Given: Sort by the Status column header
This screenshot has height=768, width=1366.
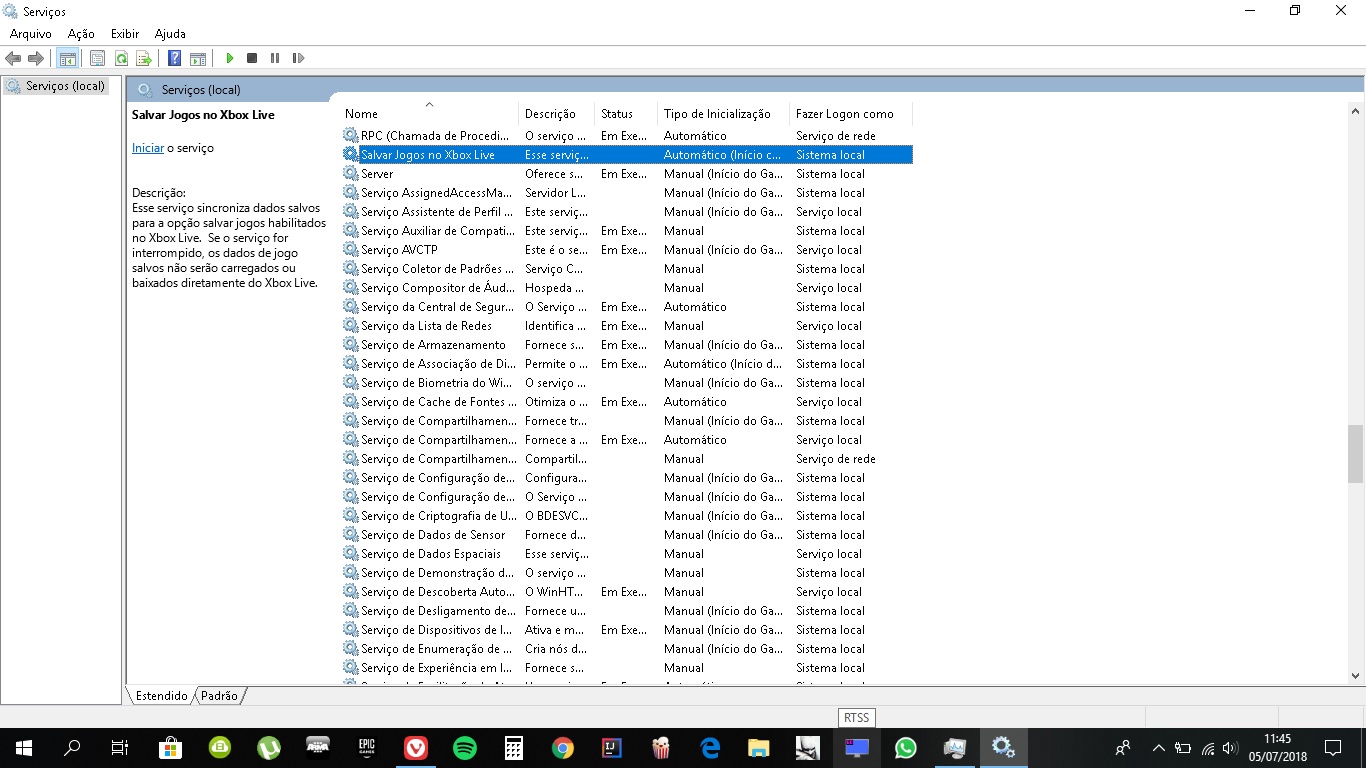Looking at the screenshot, I should 626,114.
